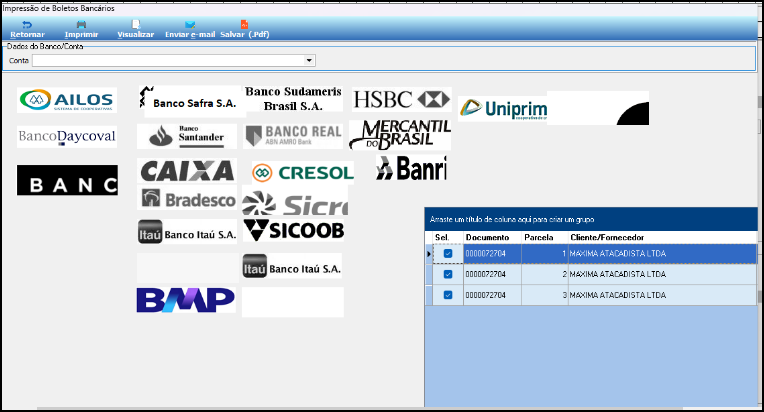764x412 pixels.
Task: Click document 0000072704 in parcela 3 row
Action: (485, 295)
